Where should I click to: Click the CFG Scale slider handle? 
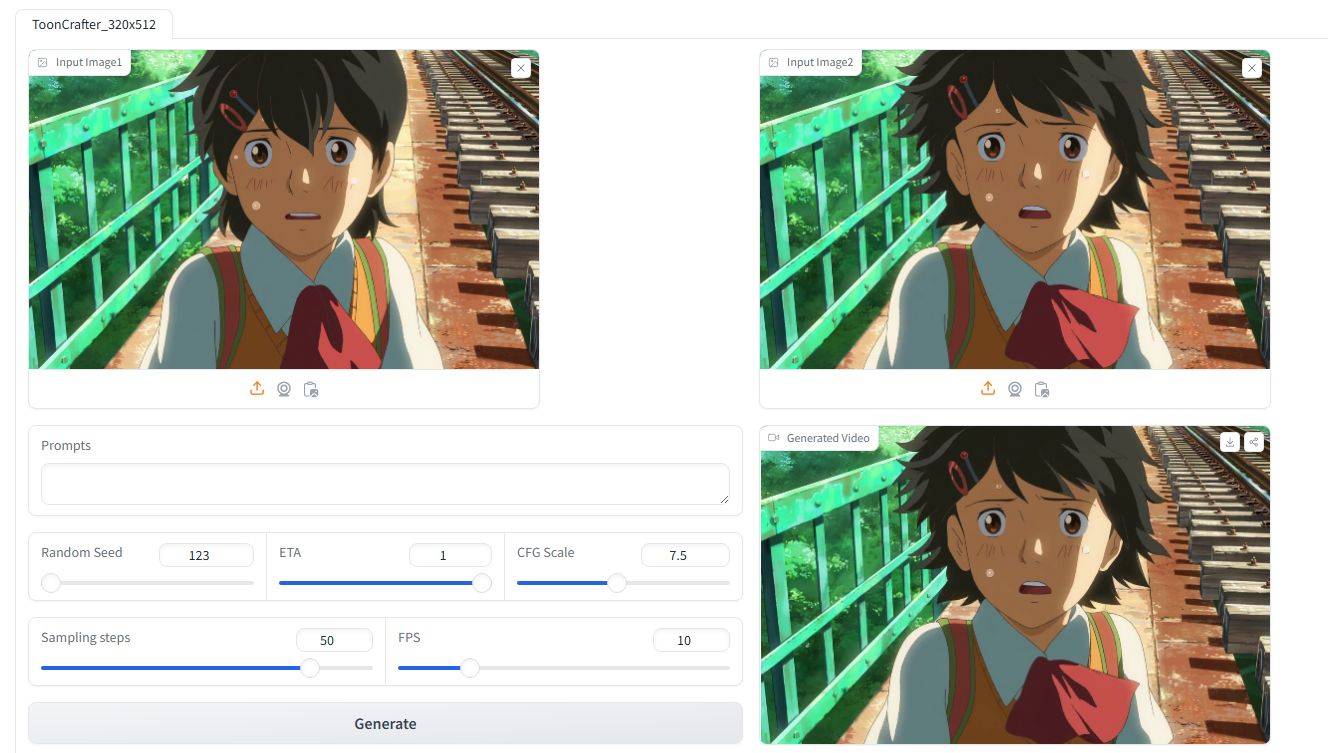coord(617,583)
